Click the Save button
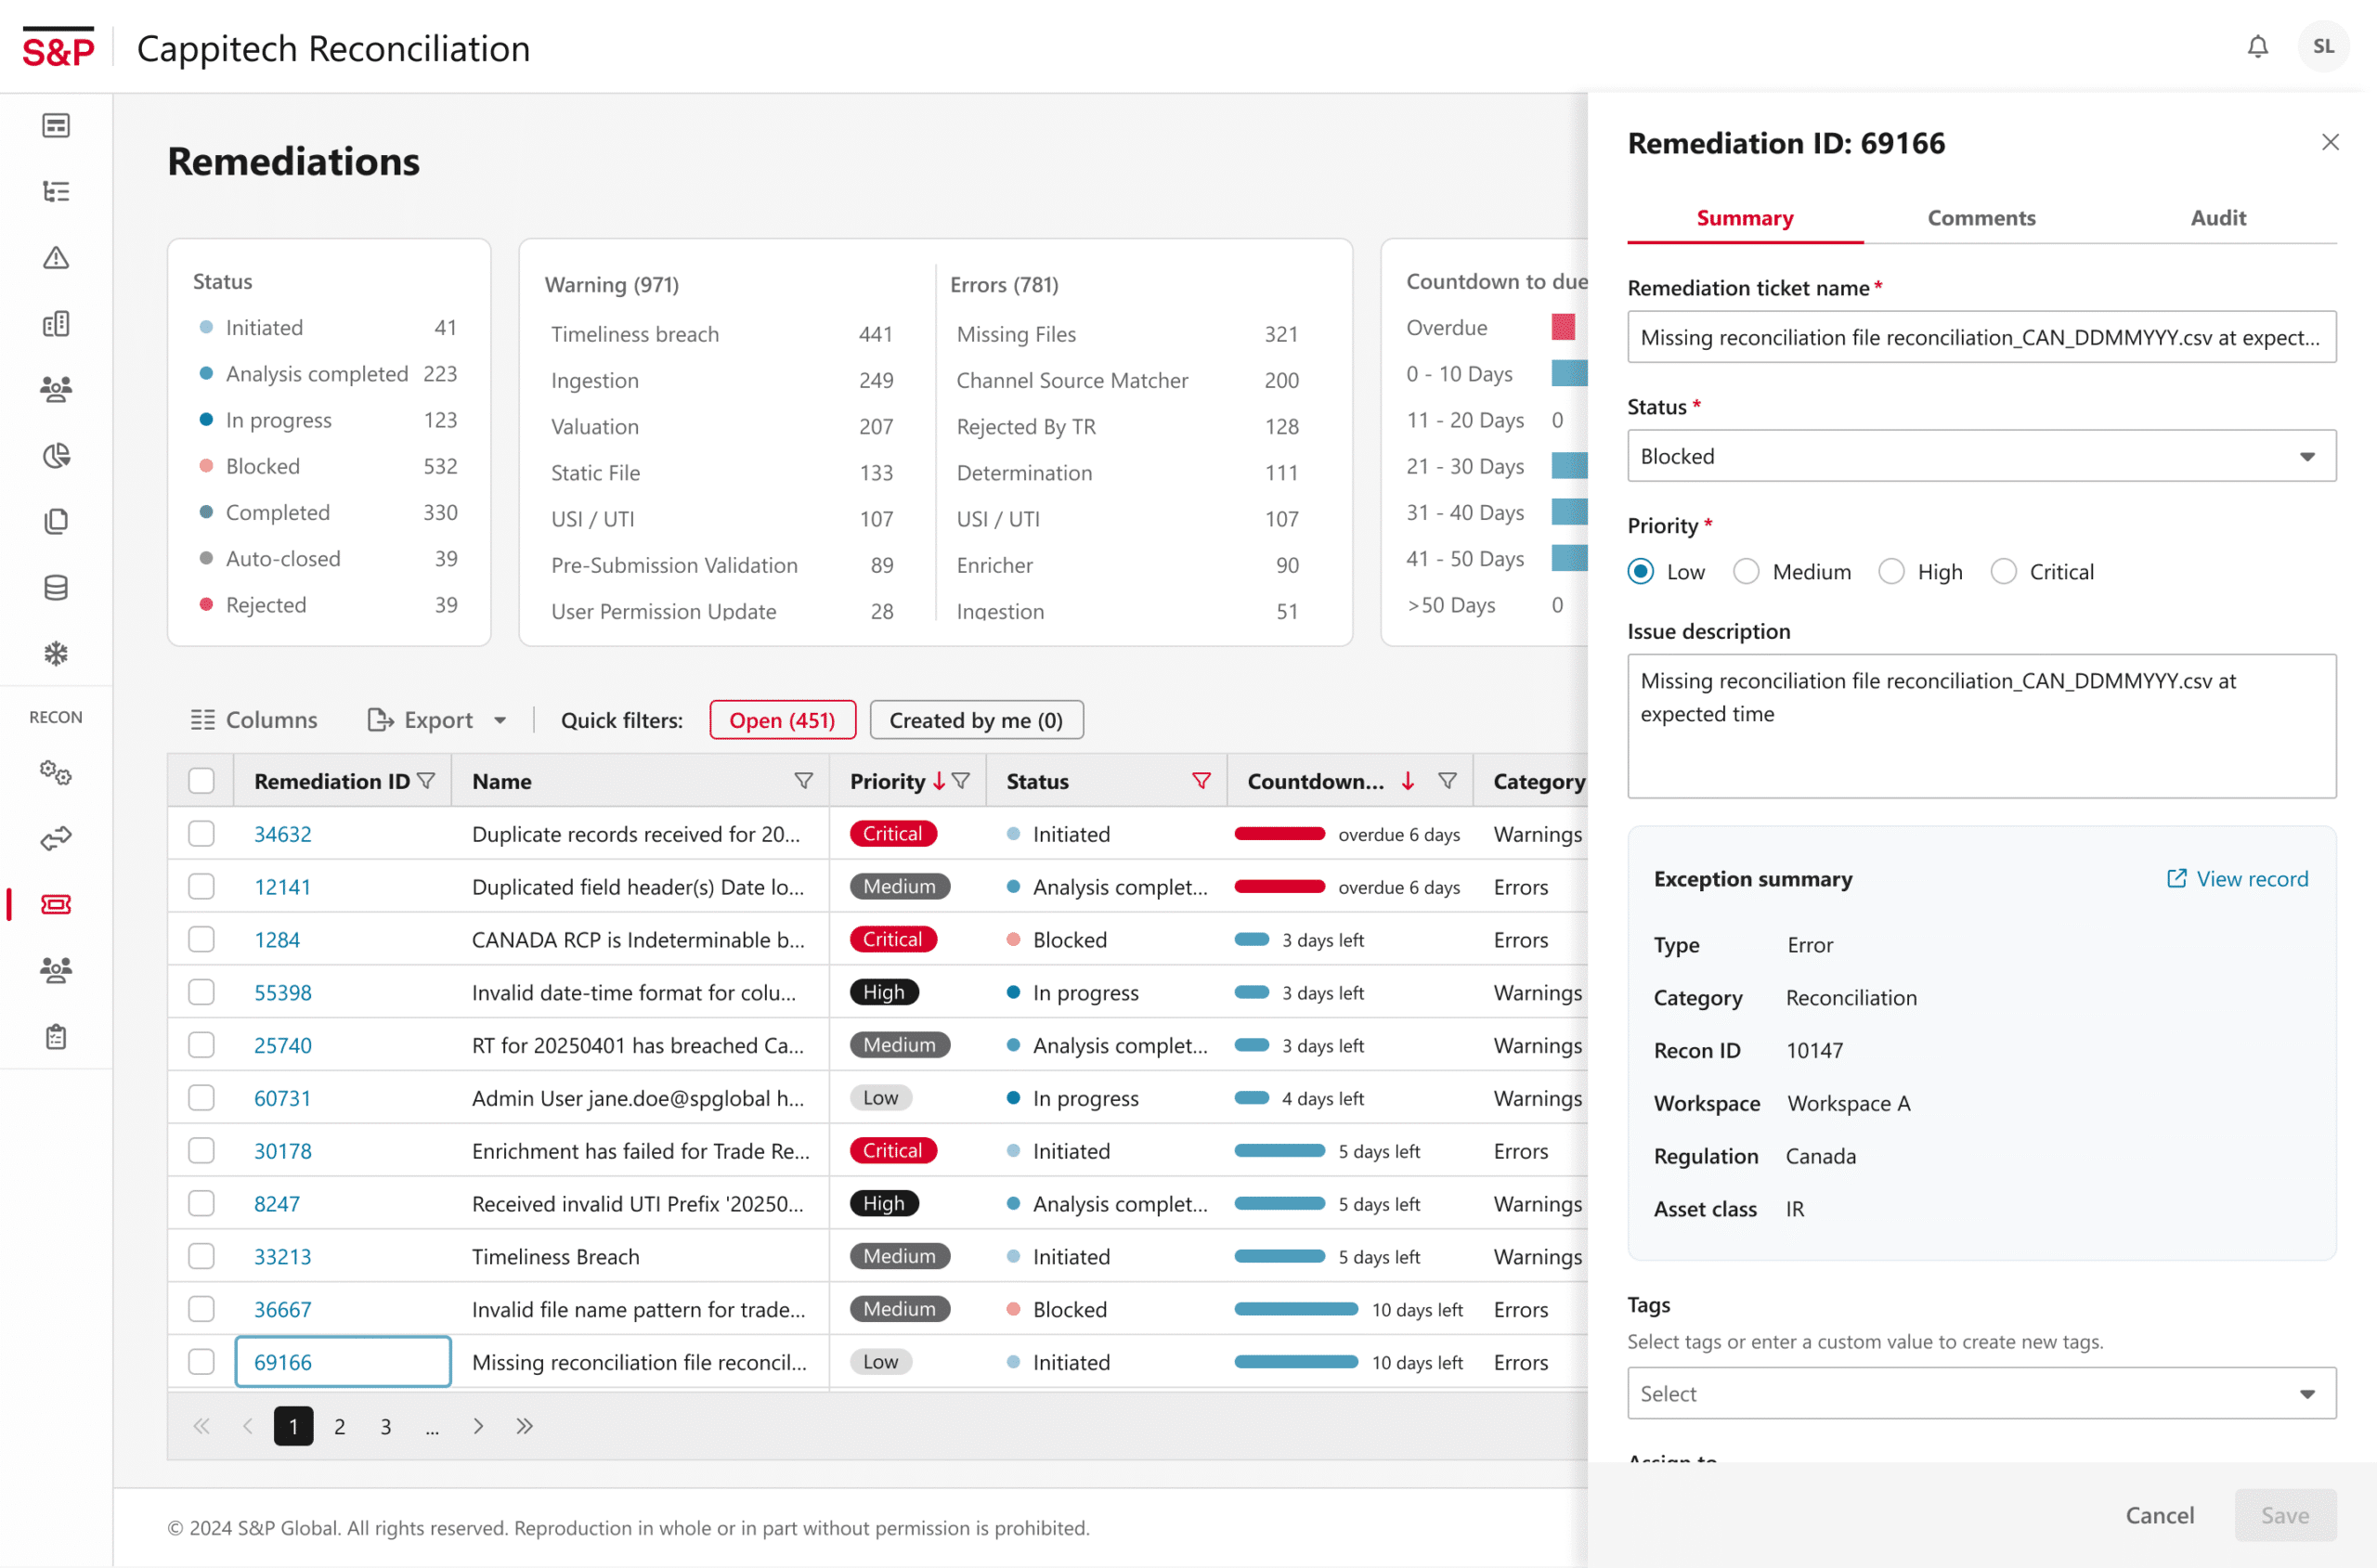Image resolution: width=2377 pixels, height=1568 pixels. pos(2285,1515)
